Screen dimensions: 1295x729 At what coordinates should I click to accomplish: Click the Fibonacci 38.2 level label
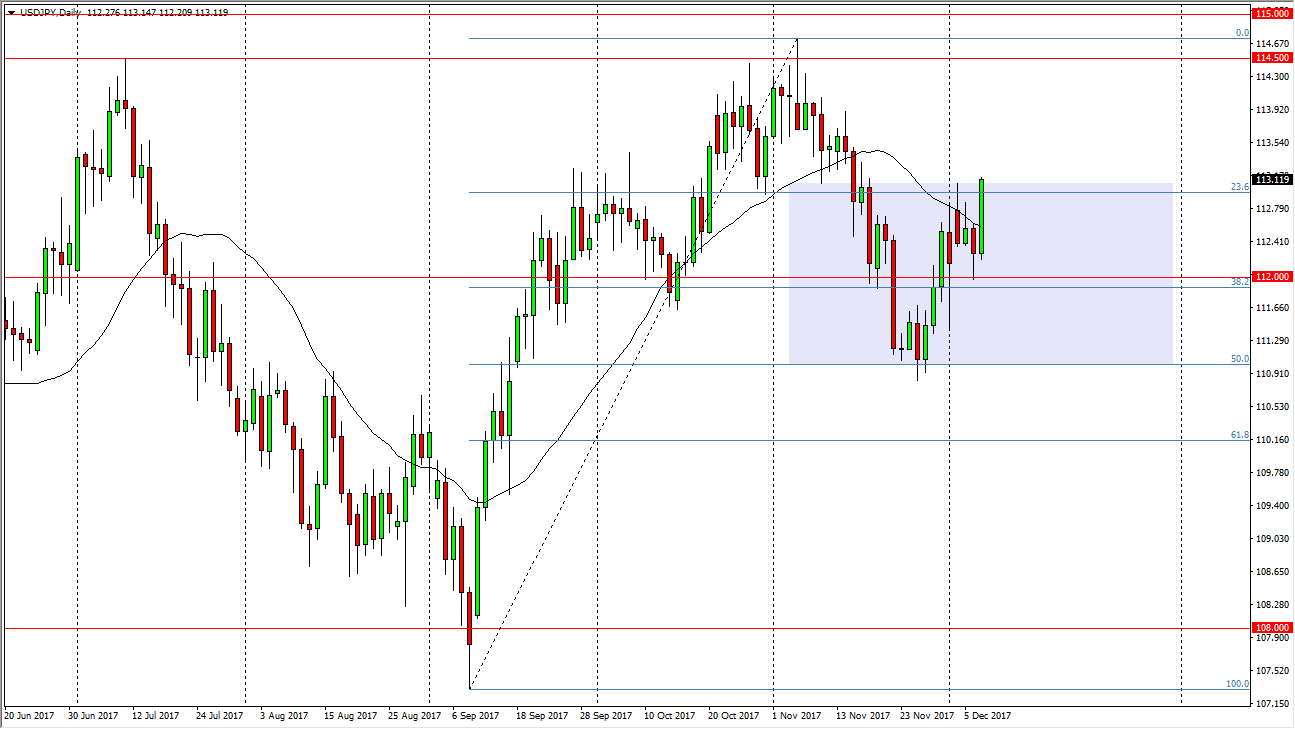click(x=1240, y=282)
